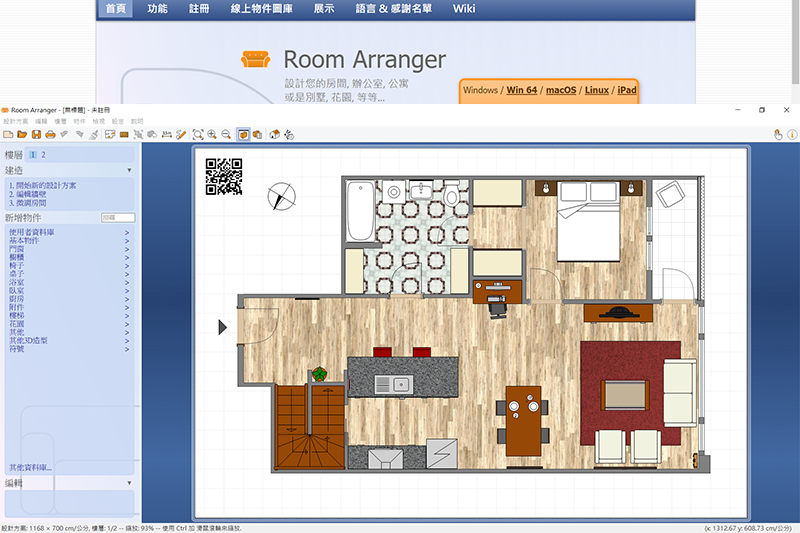Expand the 浴室 category
Viewport: 800px width, 533px height.
click(69, 282)
